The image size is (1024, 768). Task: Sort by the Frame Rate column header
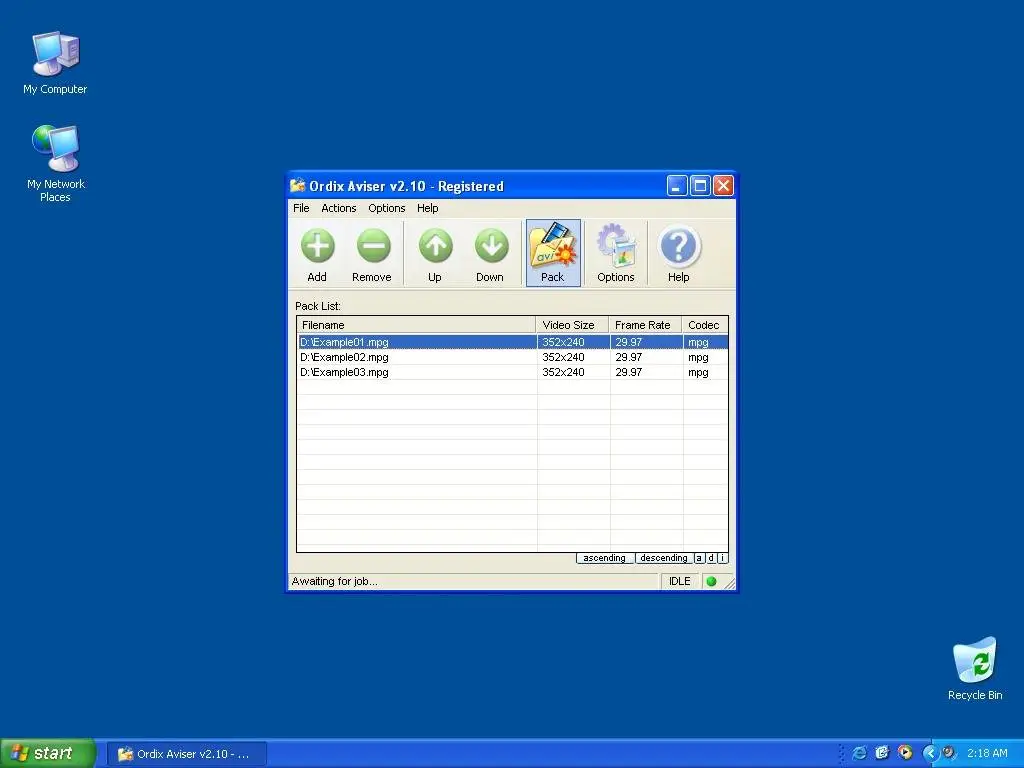[x=645, y=325]
